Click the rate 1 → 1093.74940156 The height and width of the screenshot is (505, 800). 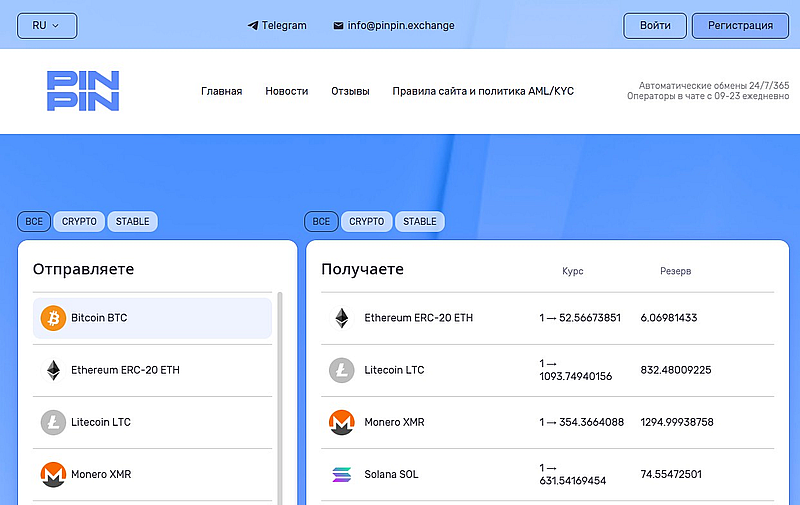click(x=576, y=370)
